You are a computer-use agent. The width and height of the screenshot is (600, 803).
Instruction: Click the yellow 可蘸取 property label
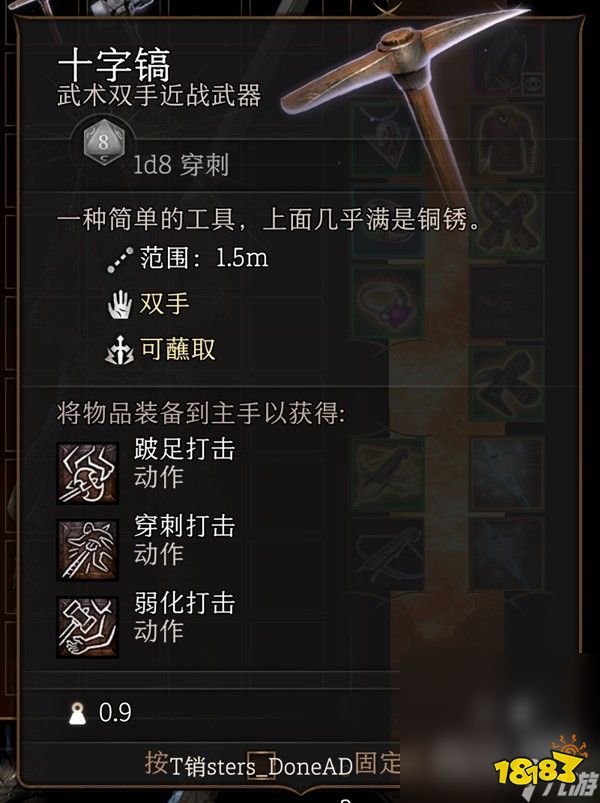point(177,349)
